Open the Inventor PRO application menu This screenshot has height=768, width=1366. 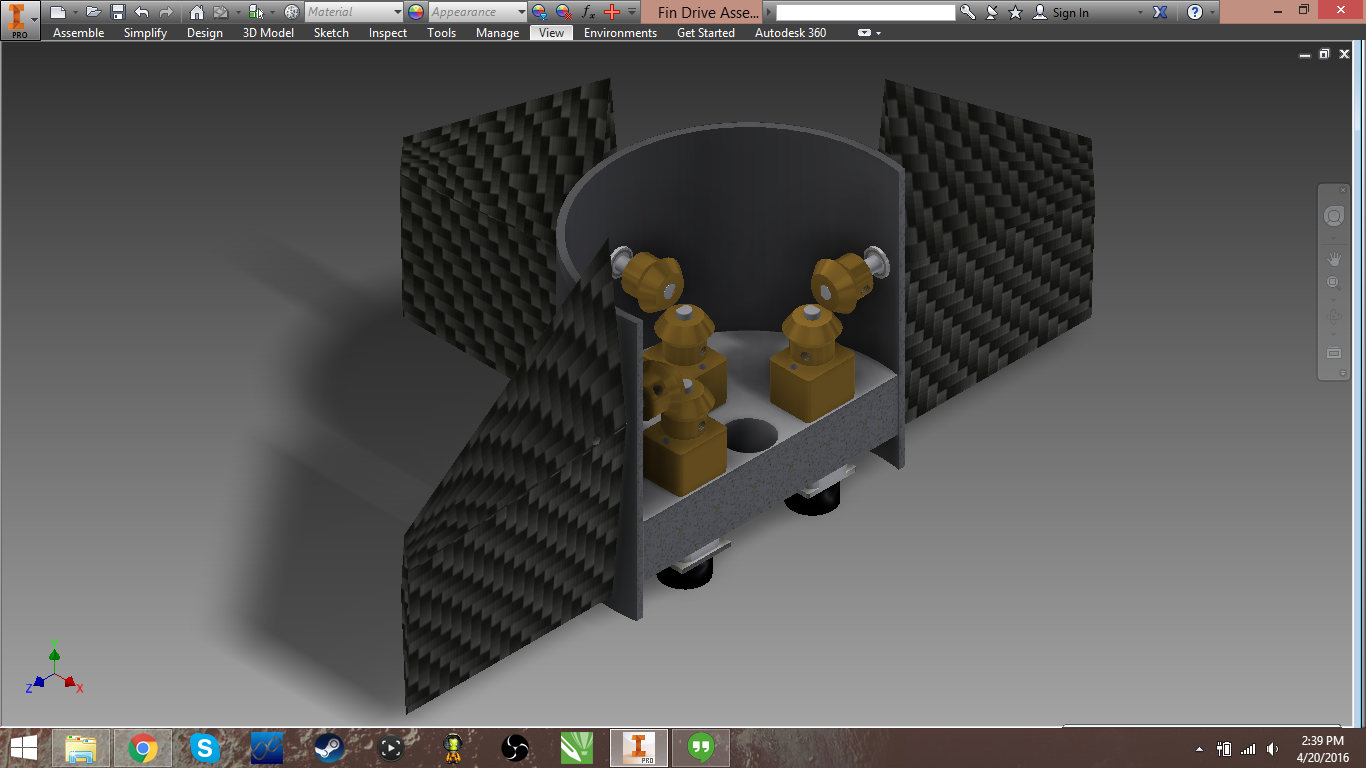point(20,19)
